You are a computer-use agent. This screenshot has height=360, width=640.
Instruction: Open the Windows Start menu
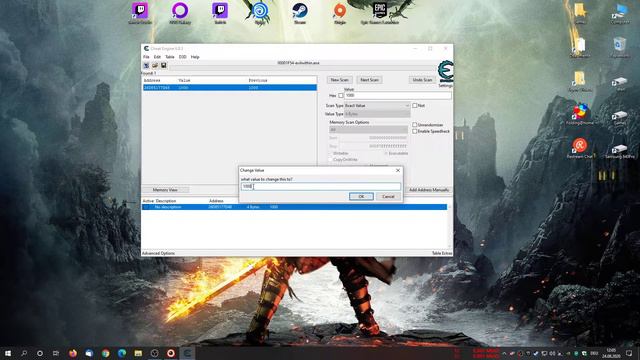tap(8, 353)
